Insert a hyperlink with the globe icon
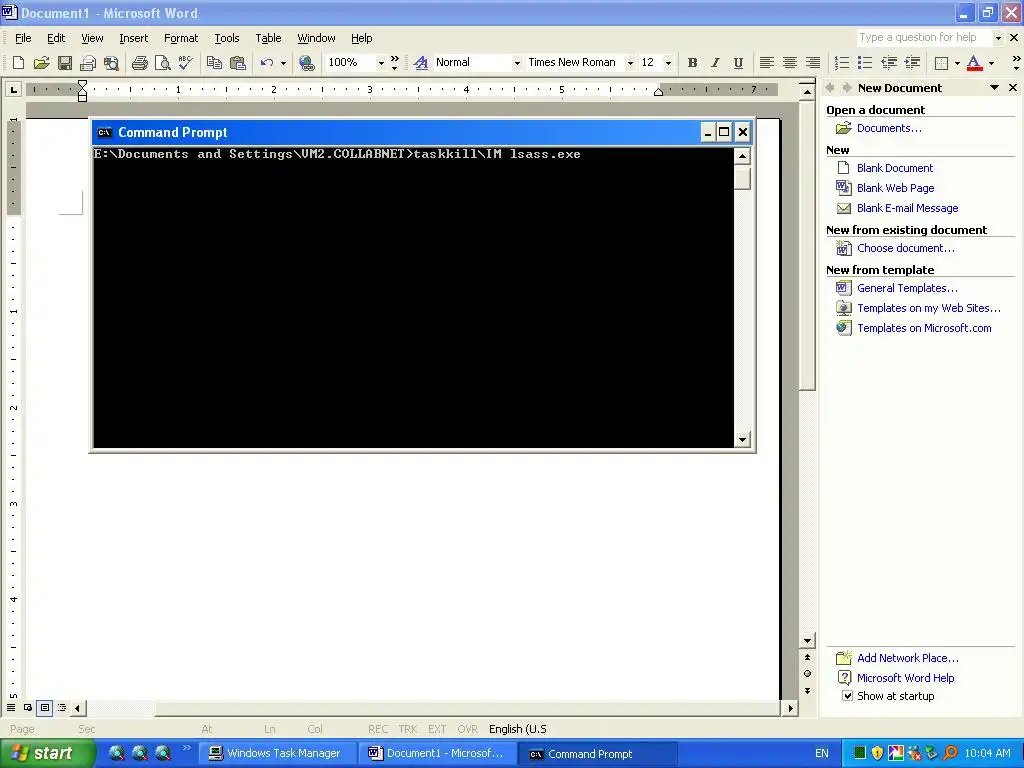Viewport: 1024px width, 768px height. click(306, 63)
